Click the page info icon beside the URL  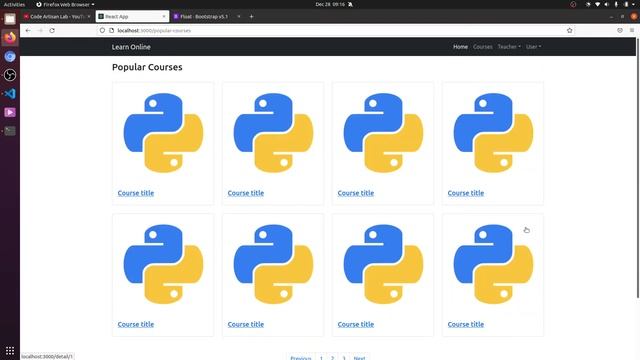(x=111, y=31)
